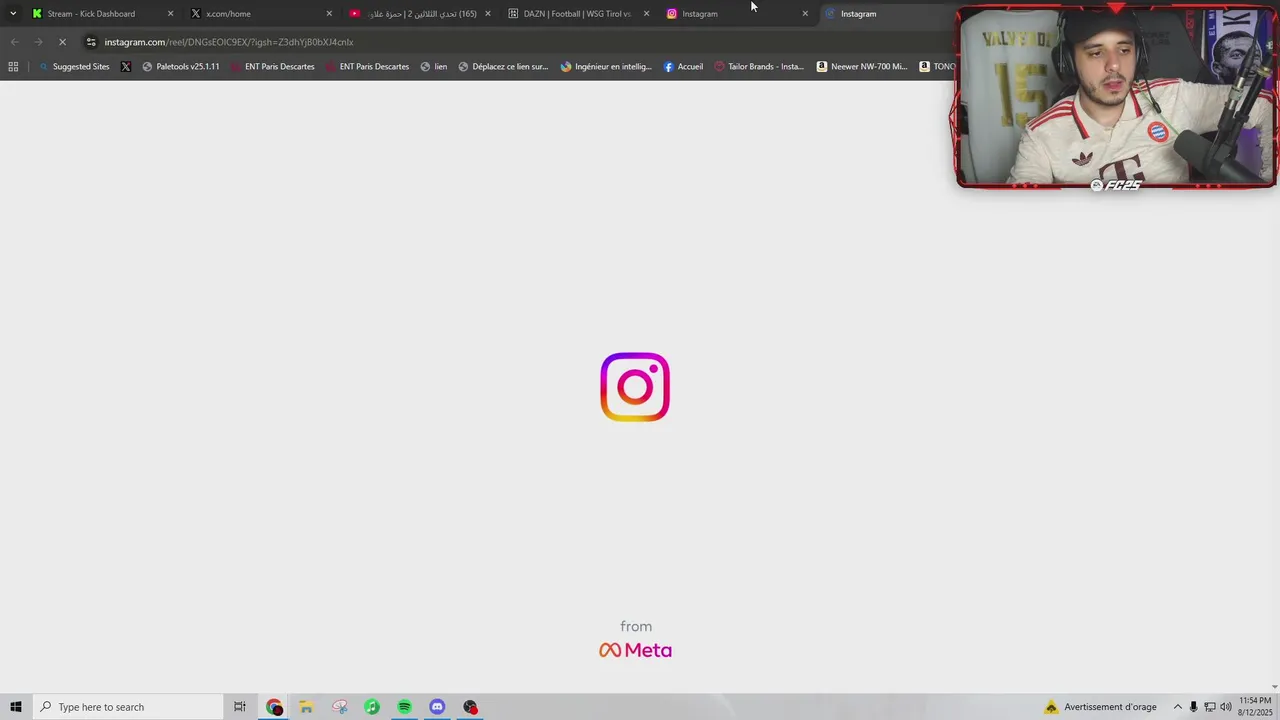Screen dimensions: 1280x720
Task: Open Discord from the taskbar
Action: pyautogui.click(x=437, y=707)
